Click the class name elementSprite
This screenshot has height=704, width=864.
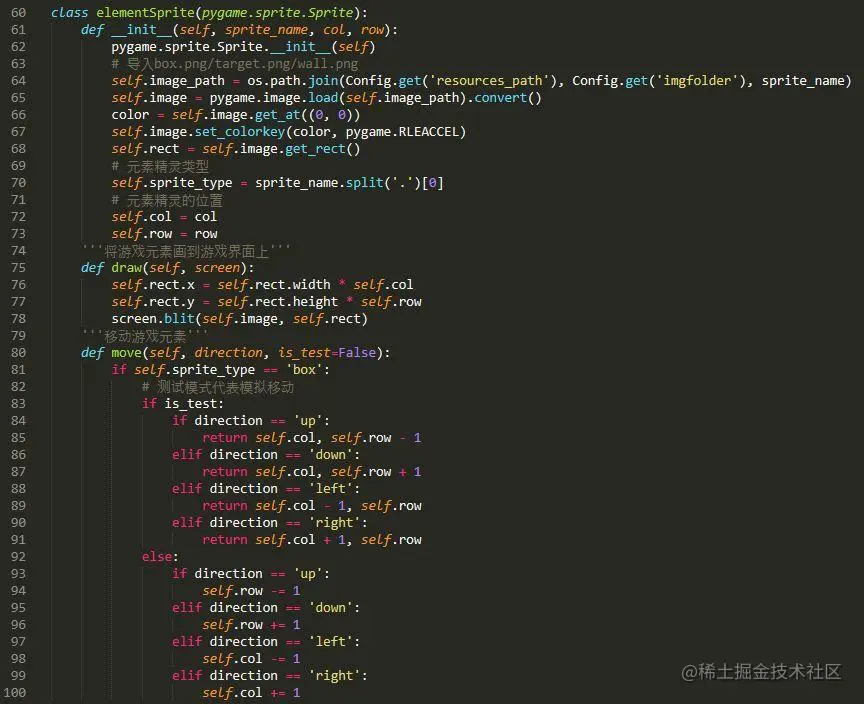(x=145, y=12)
